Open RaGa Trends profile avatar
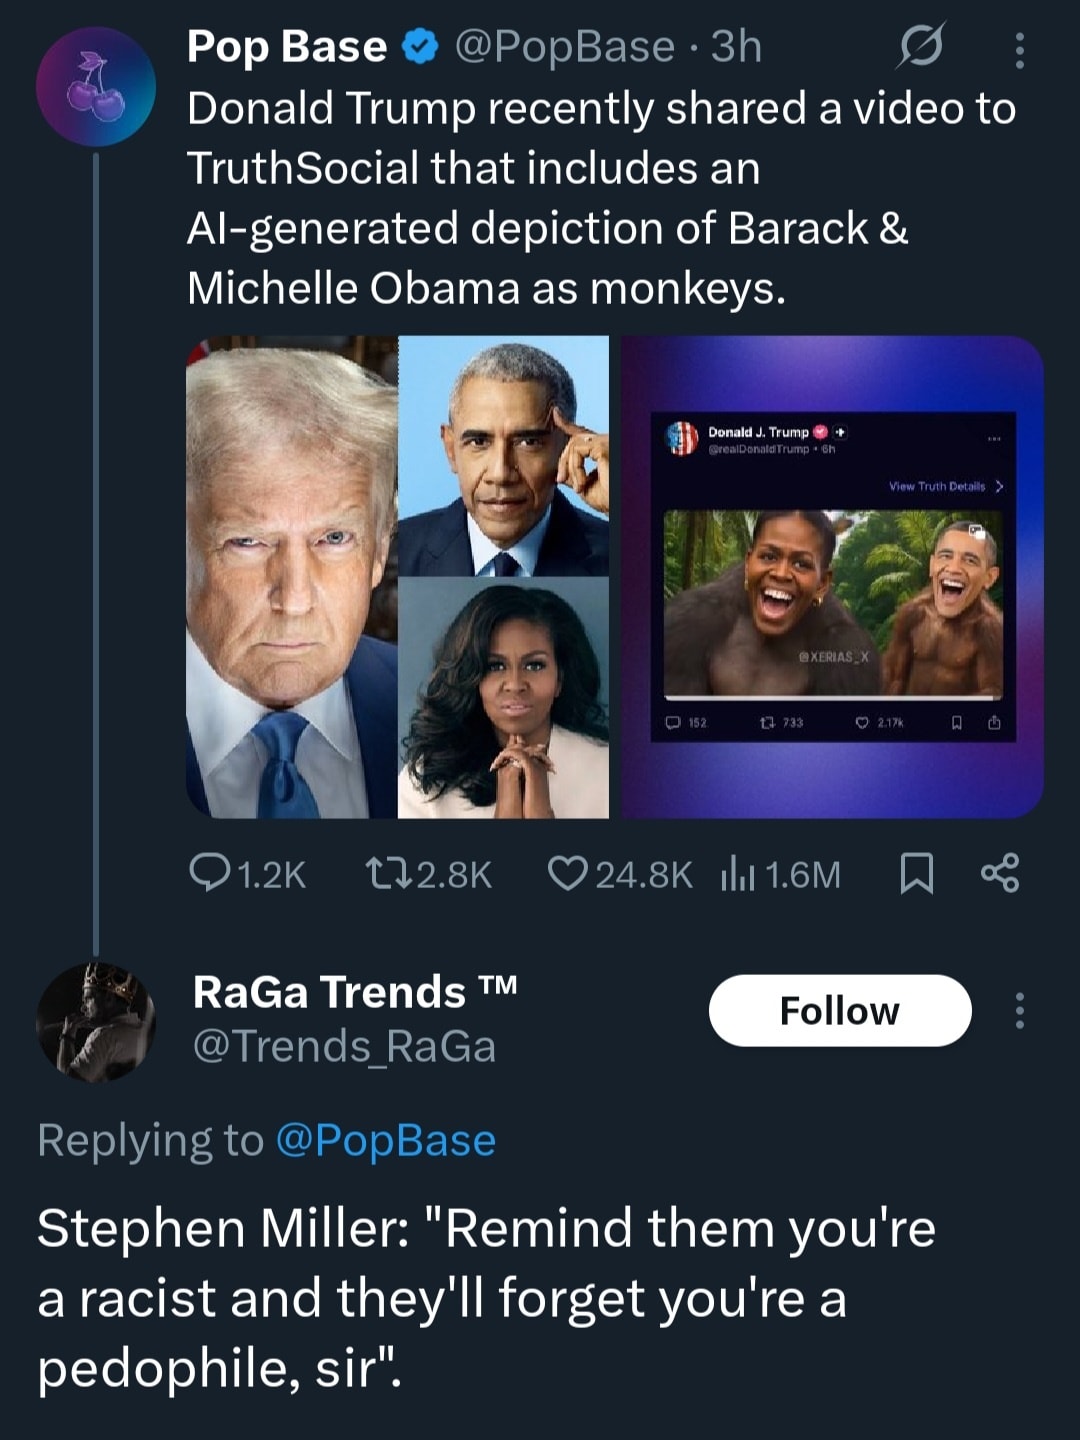Screen dimensions: 1080x1440 click(x=96, y=1022)
